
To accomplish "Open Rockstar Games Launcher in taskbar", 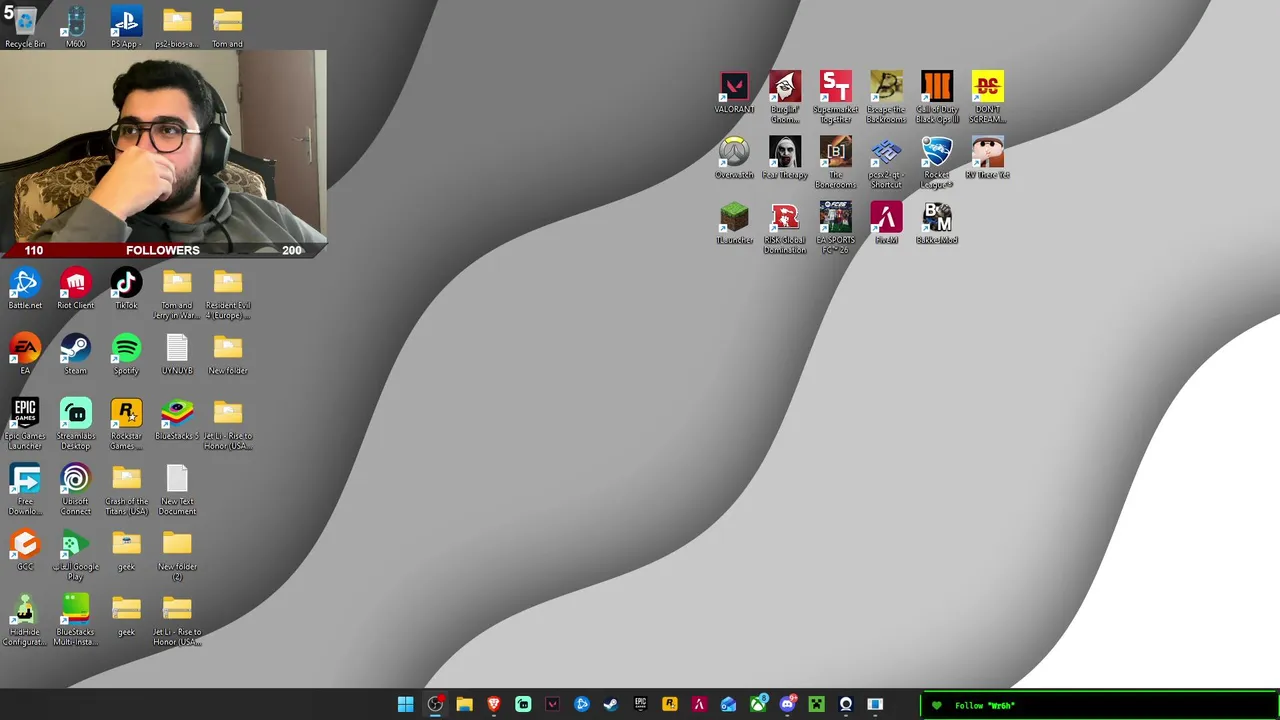I will (x=669, y=705).
